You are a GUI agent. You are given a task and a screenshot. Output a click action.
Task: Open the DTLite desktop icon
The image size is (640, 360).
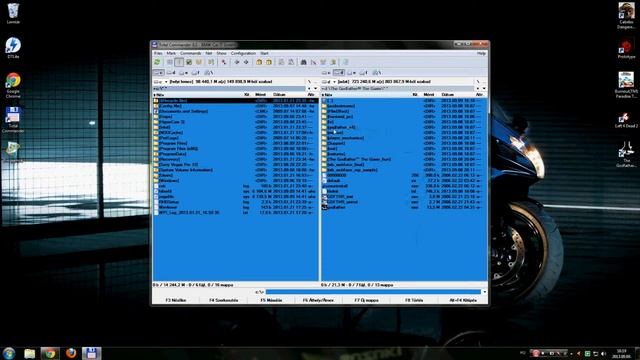click(13, 48)
